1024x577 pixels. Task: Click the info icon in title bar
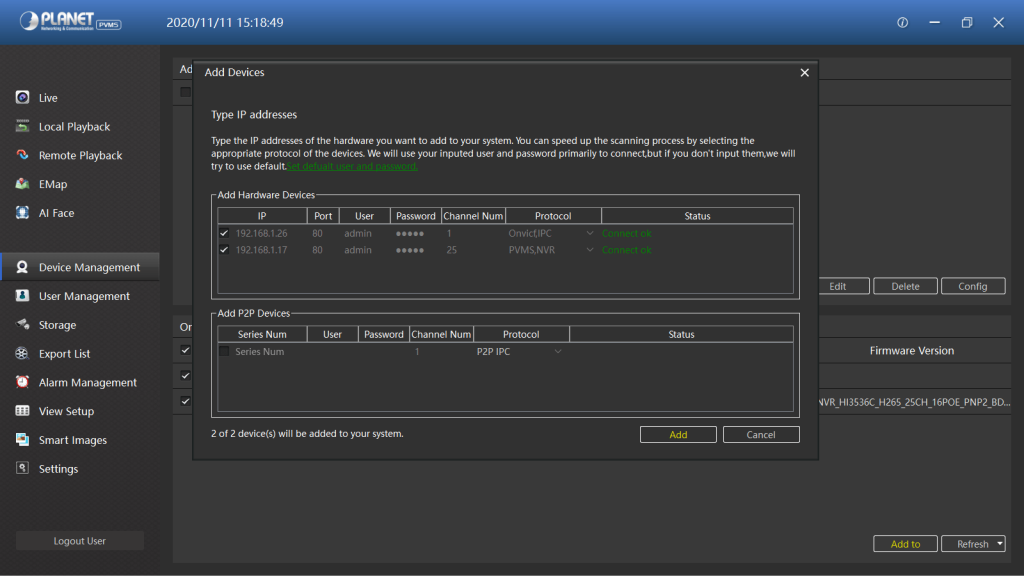[903, 22]
